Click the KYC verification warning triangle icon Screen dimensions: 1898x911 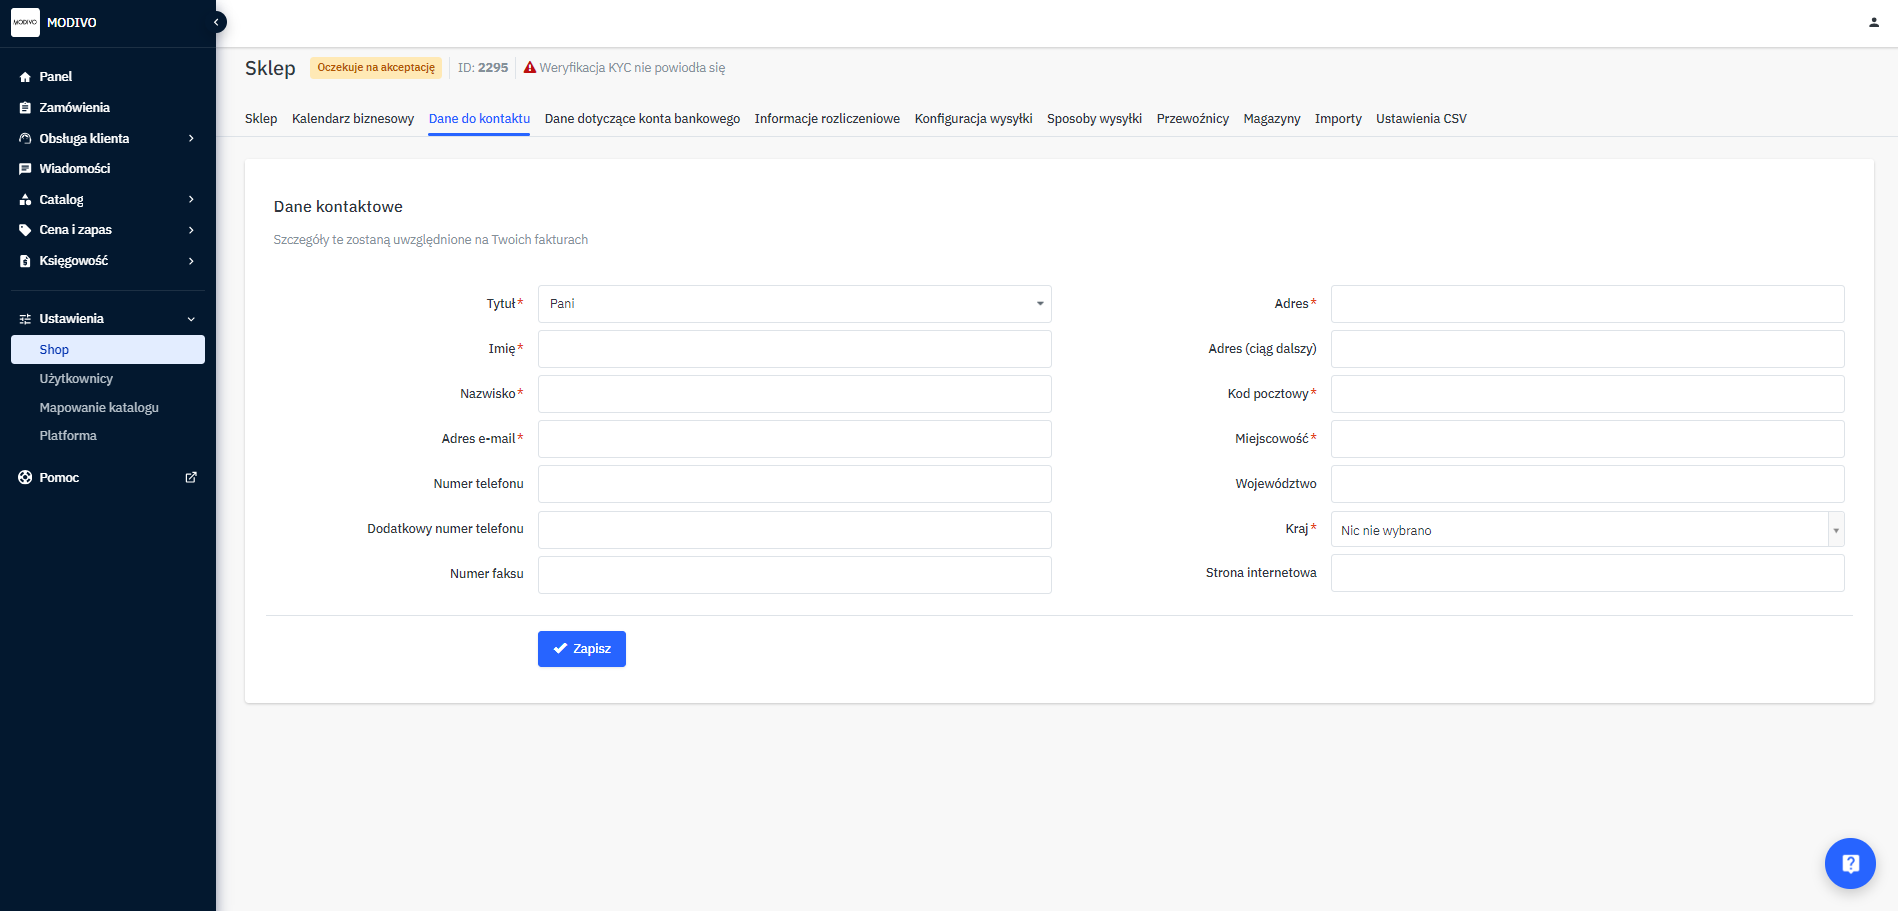point(530,68)
